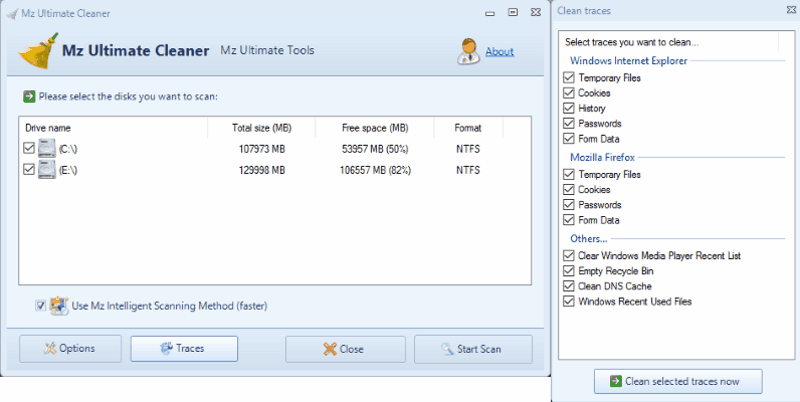Click the Mozilla Firefox group label
This screenshot has height=402, width=800.
click(603, 157)
